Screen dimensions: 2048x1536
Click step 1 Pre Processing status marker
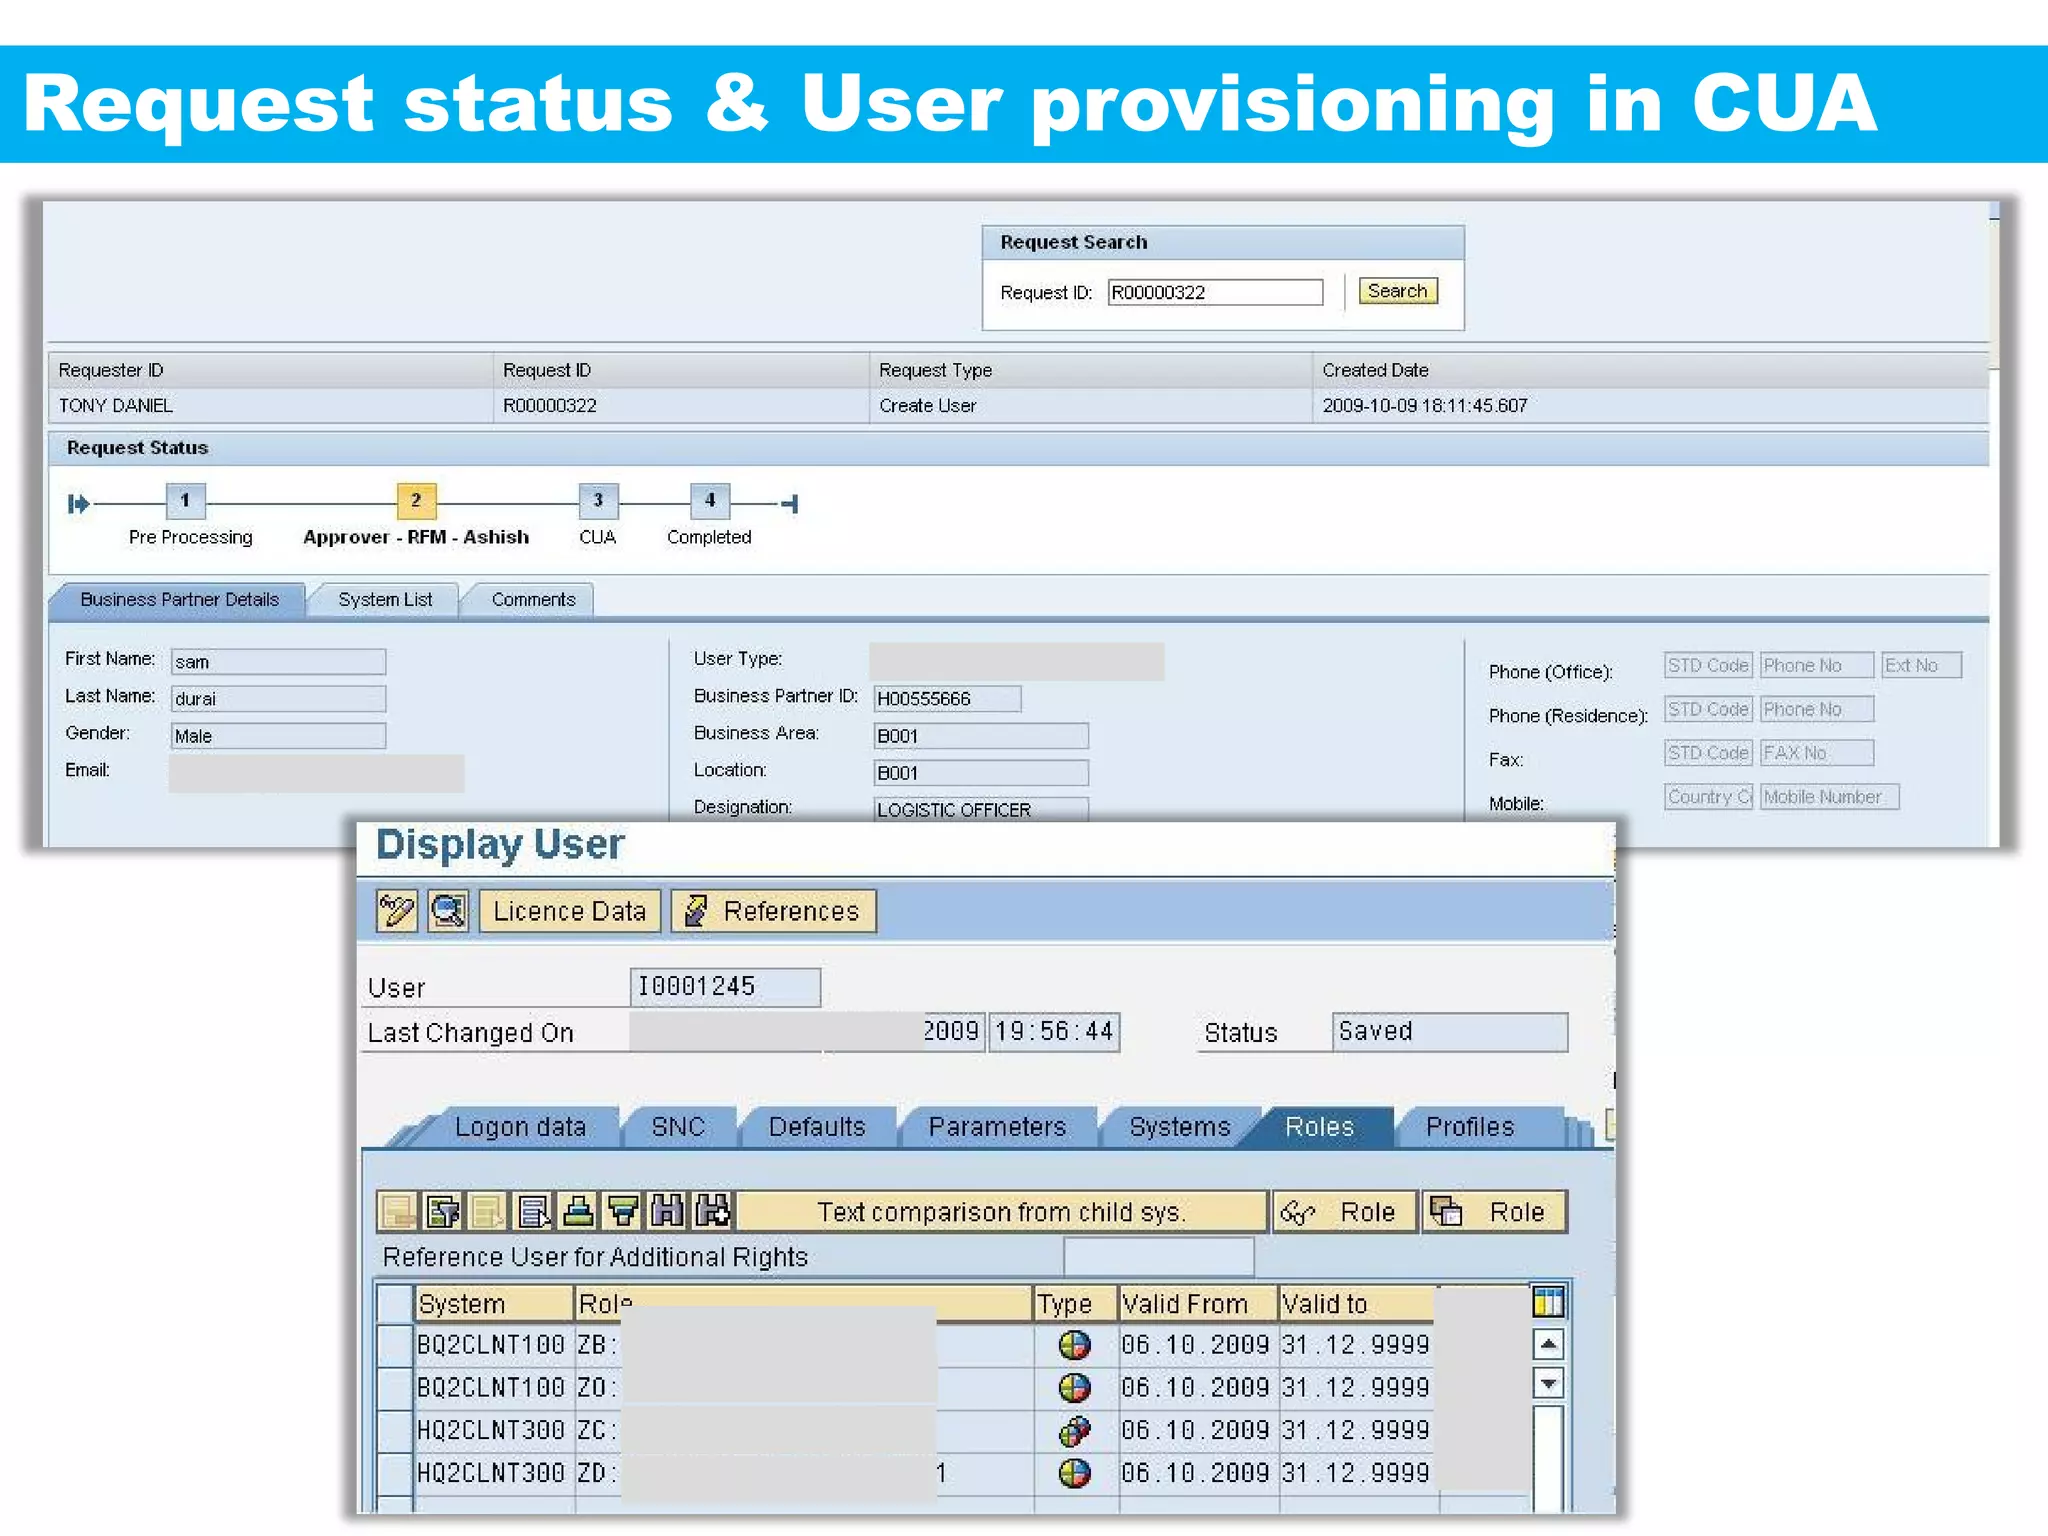[x=185, y=500]
